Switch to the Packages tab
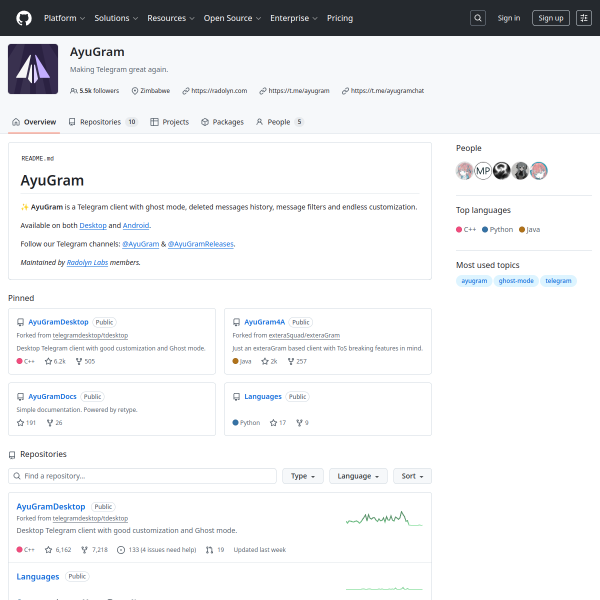 click(x=222, y=122)
